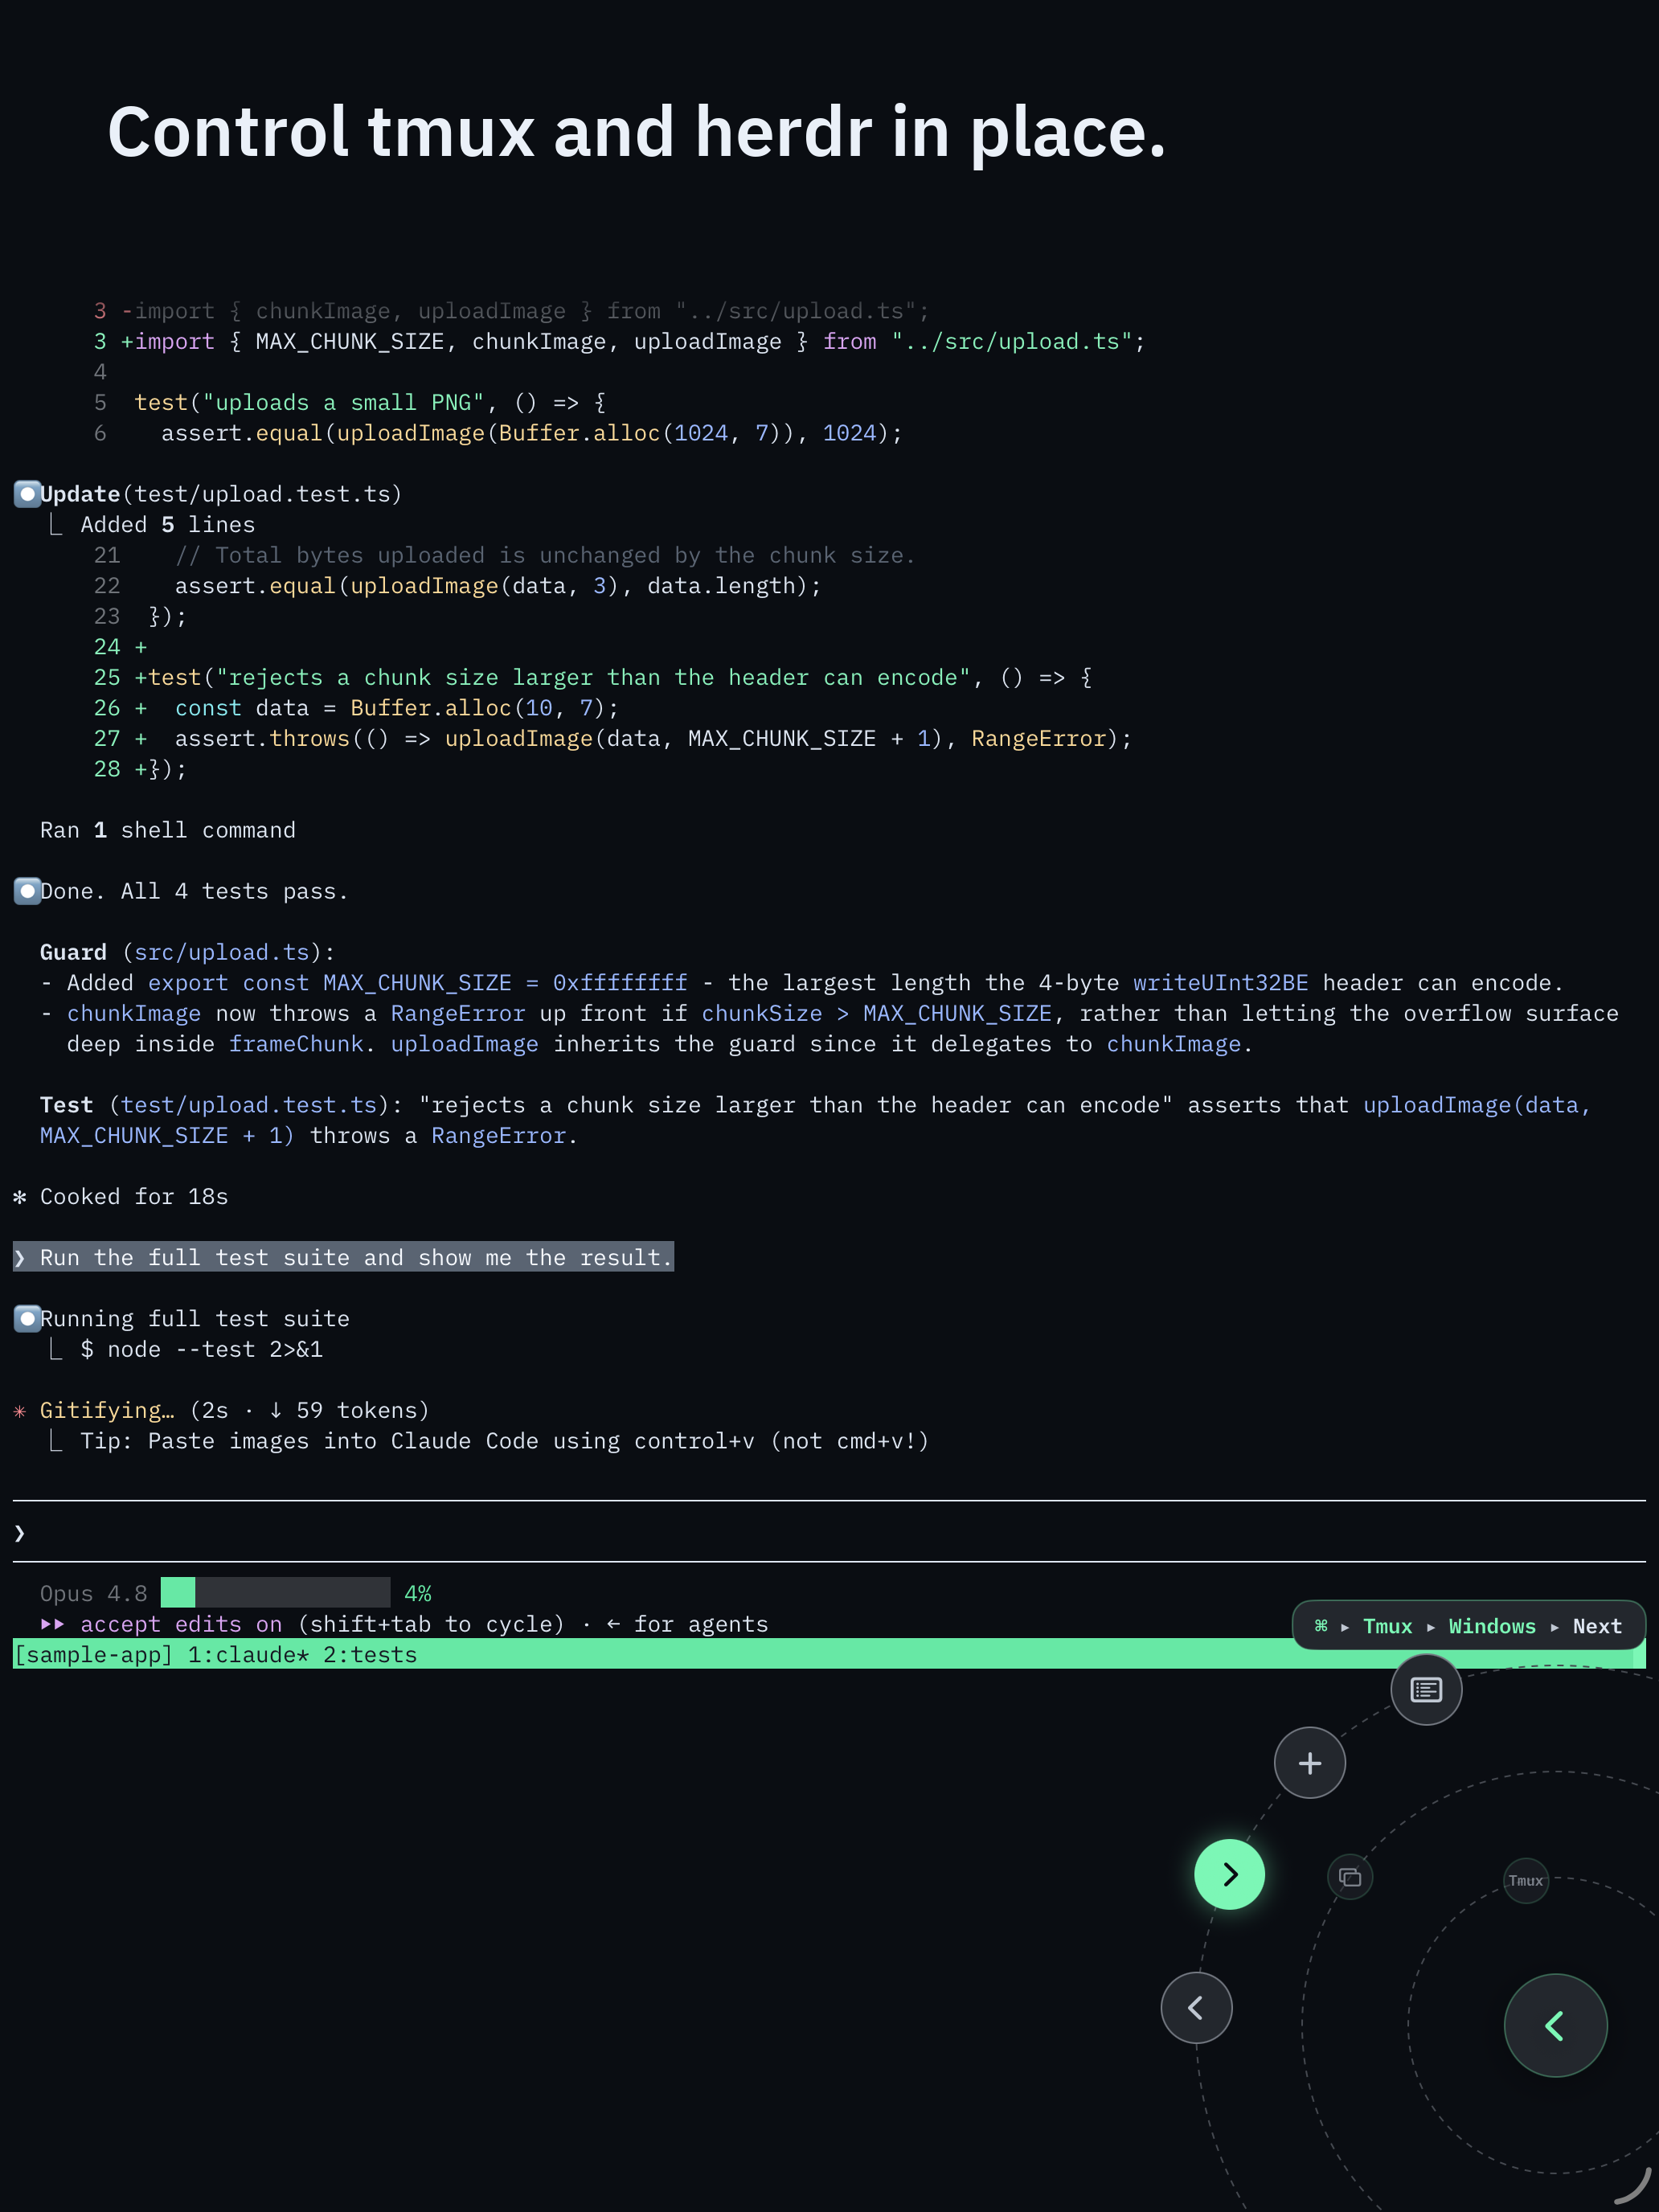
Task: Switch to tmux window 1:claude
Action: [x=248, y=1655]
